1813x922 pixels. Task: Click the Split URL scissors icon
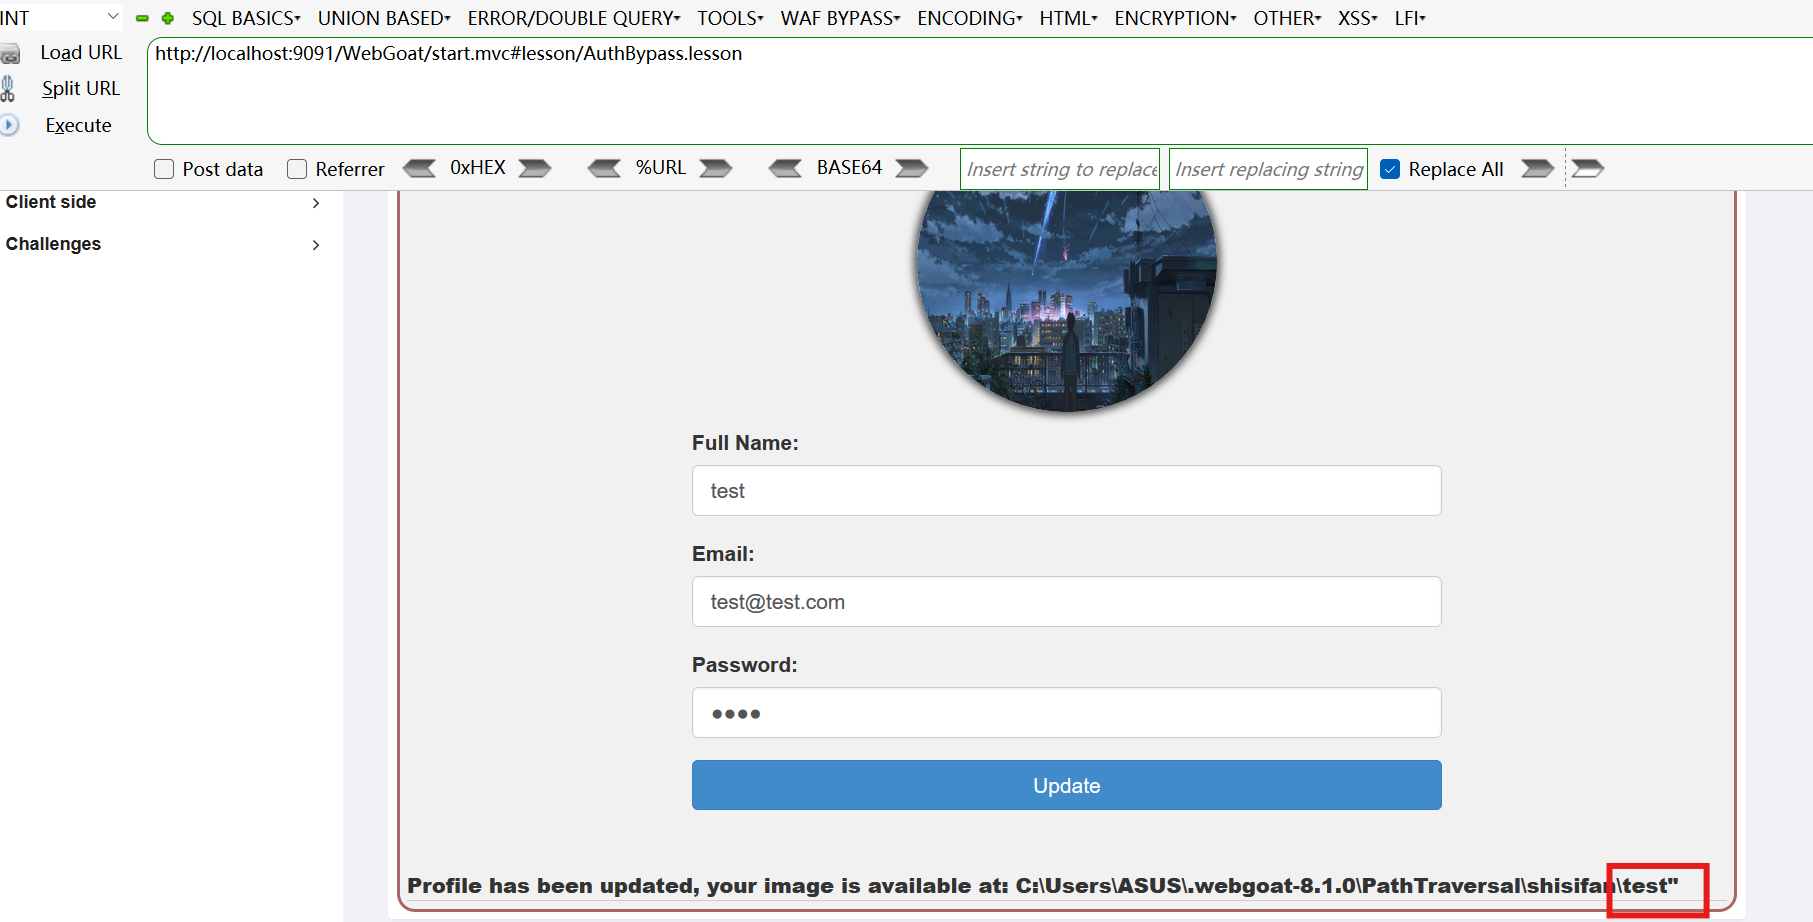[x=8, y=89]
